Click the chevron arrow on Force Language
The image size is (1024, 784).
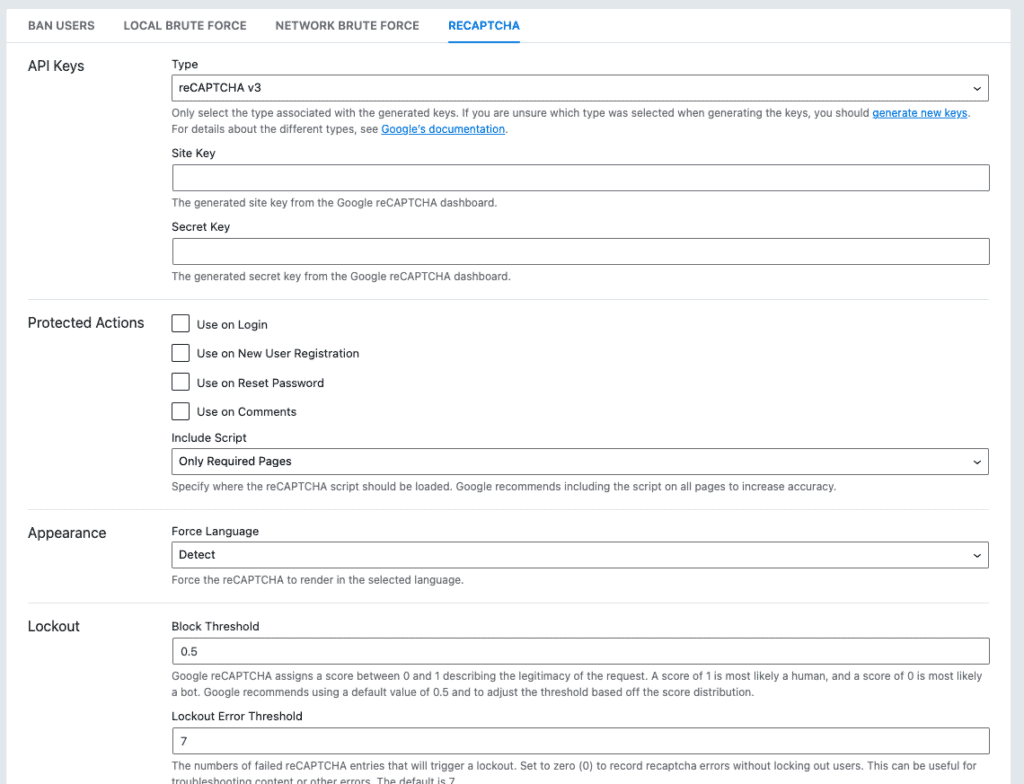click(x=976, y=555)
